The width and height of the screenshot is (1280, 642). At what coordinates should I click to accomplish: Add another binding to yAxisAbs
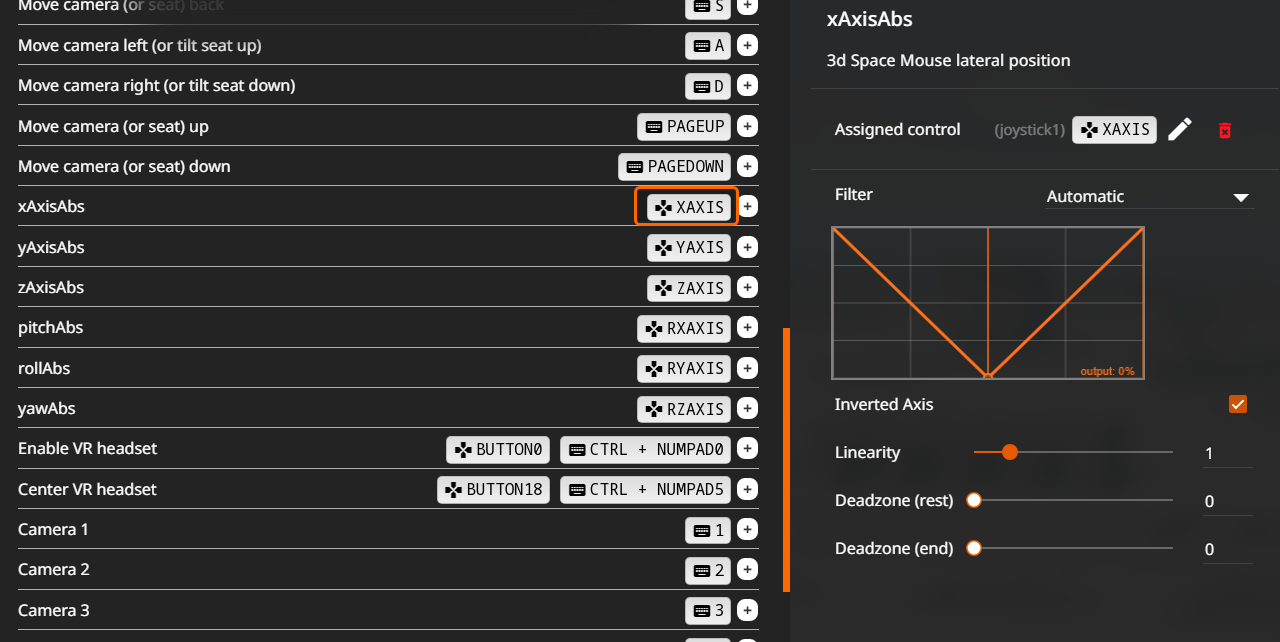(747, 247)
